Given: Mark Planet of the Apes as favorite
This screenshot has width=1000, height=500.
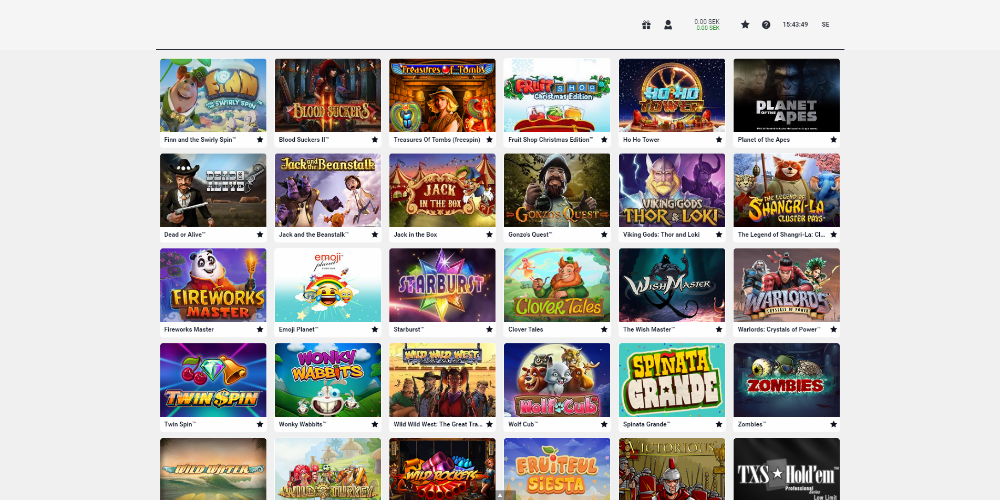Looking at the screenshot, I should pos(834,140).
